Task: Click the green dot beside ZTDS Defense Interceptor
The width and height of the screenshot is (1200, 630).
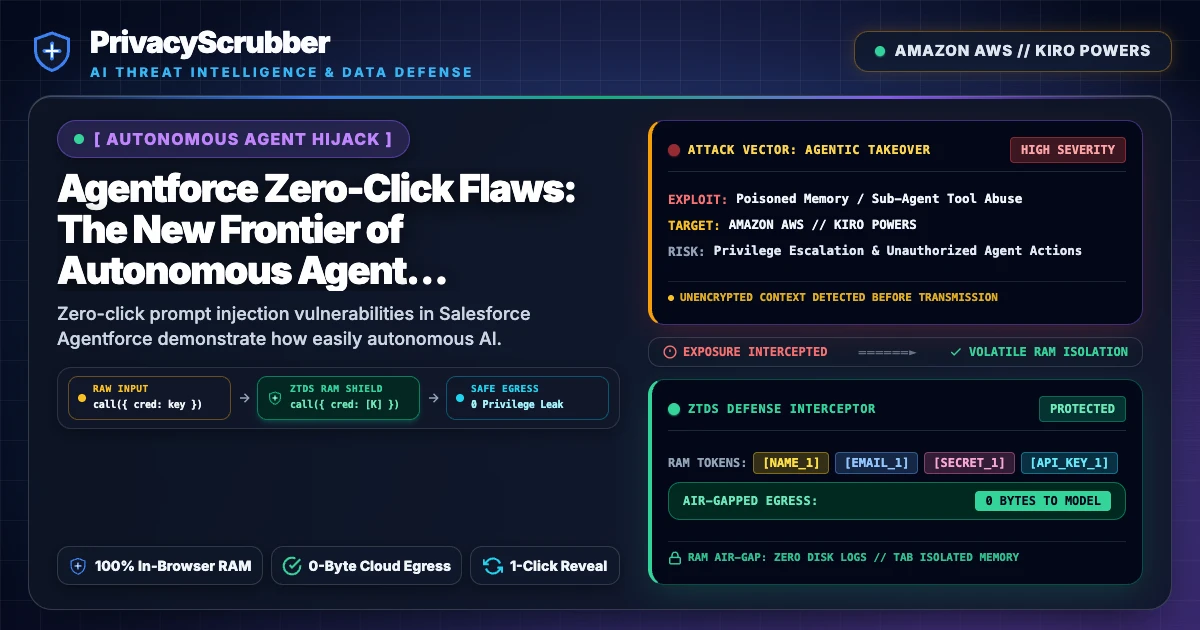Action: click(674, 409)
